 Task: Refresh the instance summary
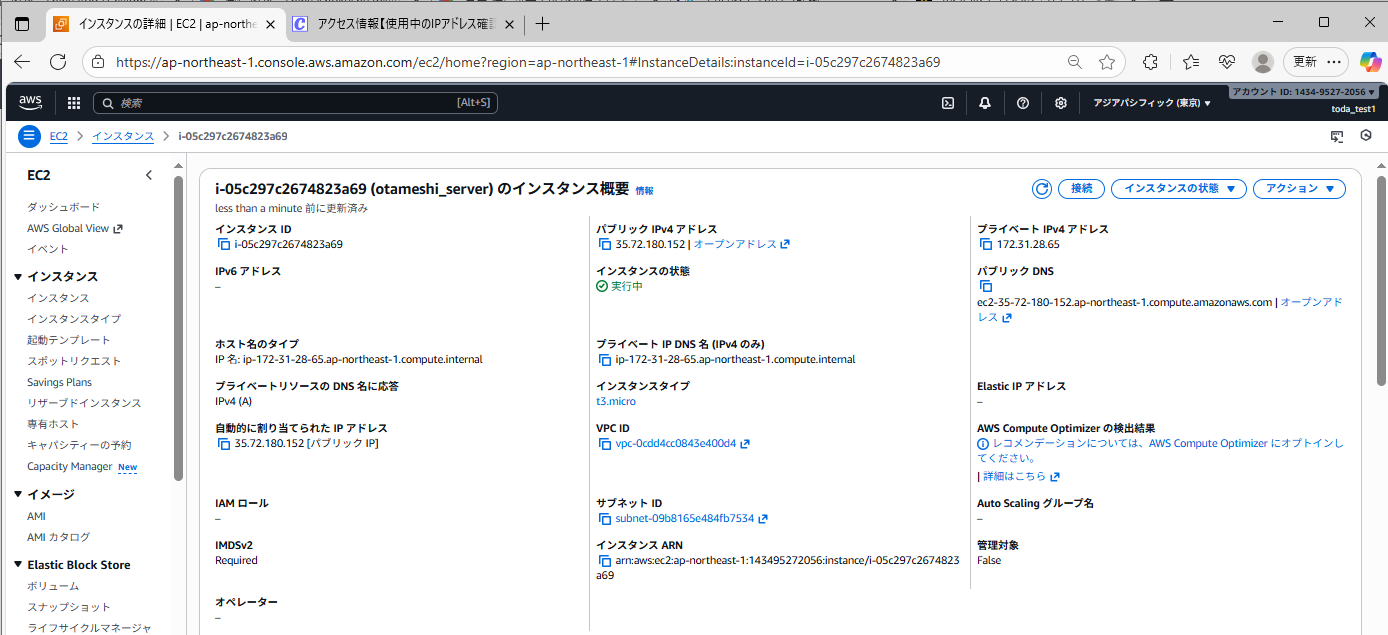pos(1041,188)
